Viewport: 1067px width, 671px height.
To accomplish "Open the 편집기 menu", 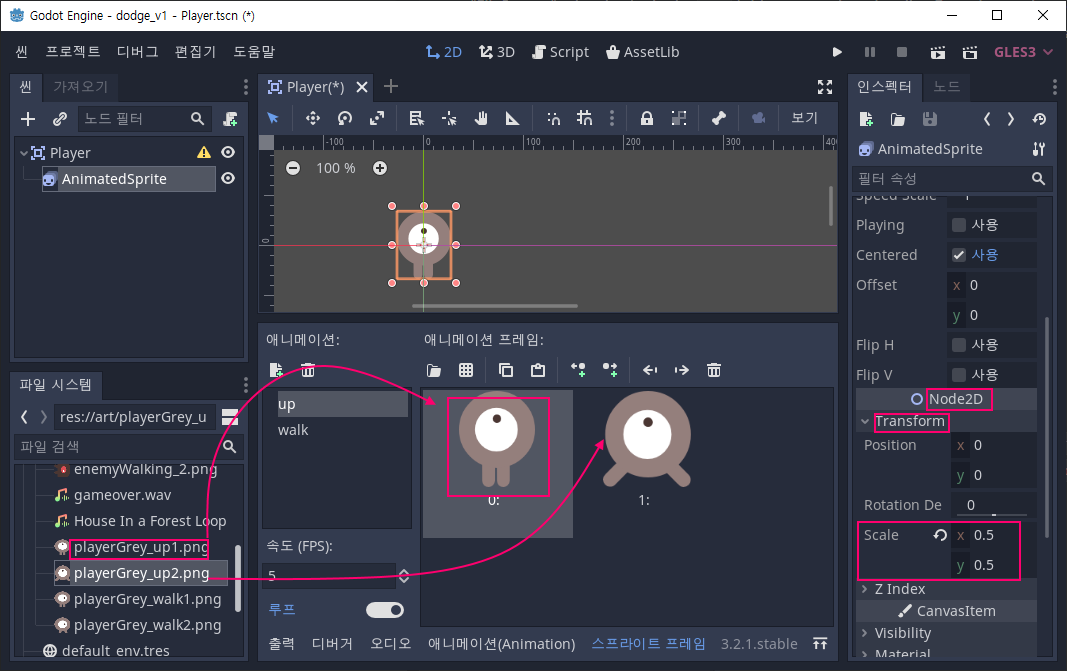I will coord(195,52).
